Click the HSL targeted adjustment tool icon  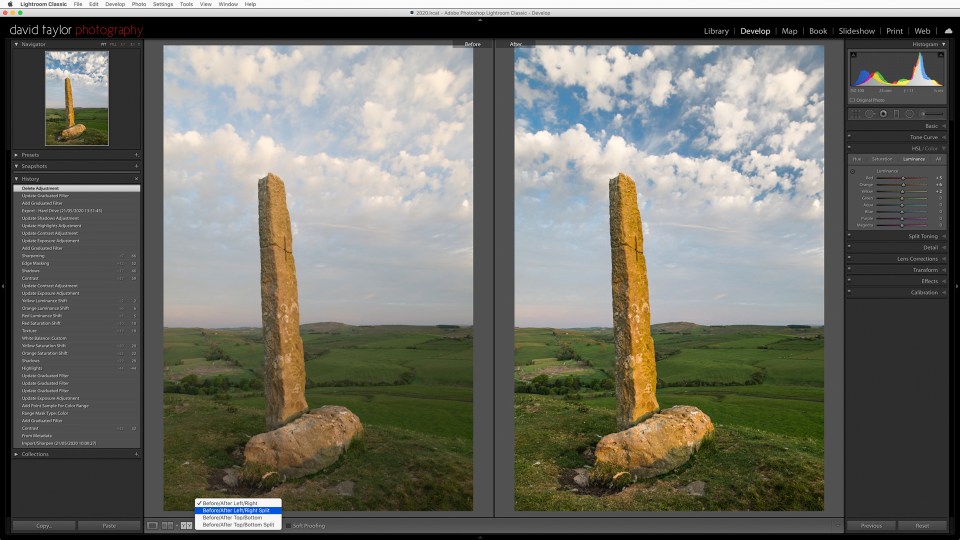click(853, 171)
